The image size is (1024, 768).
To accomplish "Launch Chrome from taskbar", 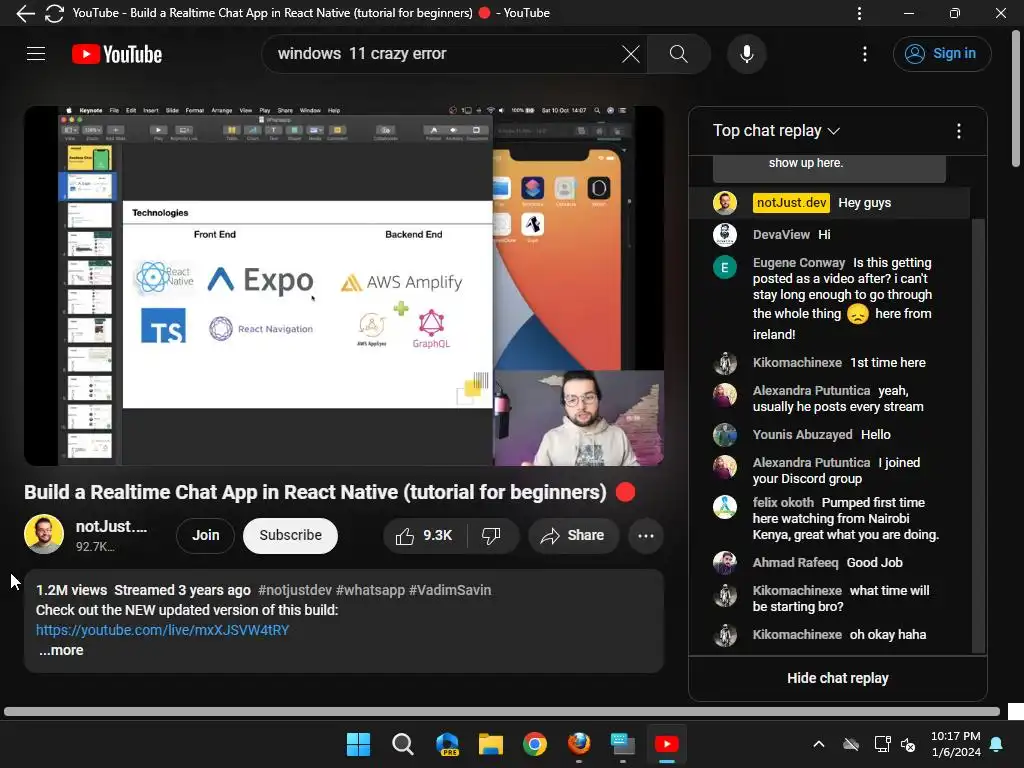I will pos(535,744).
